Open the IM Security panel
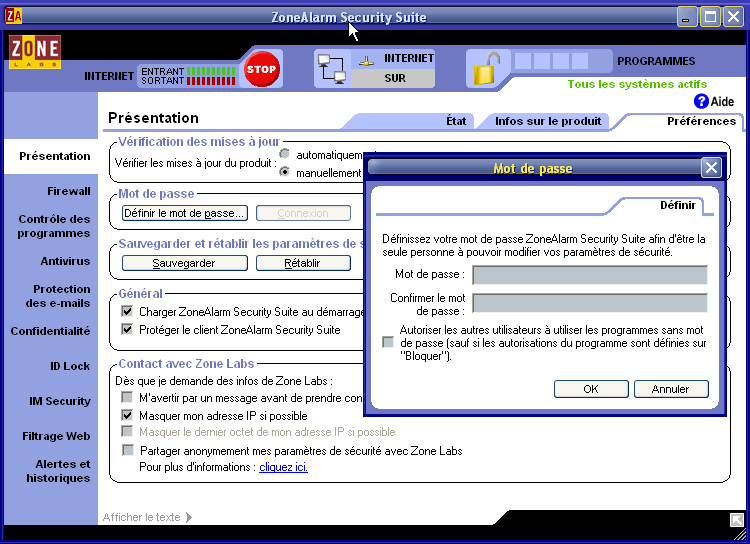This screenshot has width=750, height=544. point(60,401)
